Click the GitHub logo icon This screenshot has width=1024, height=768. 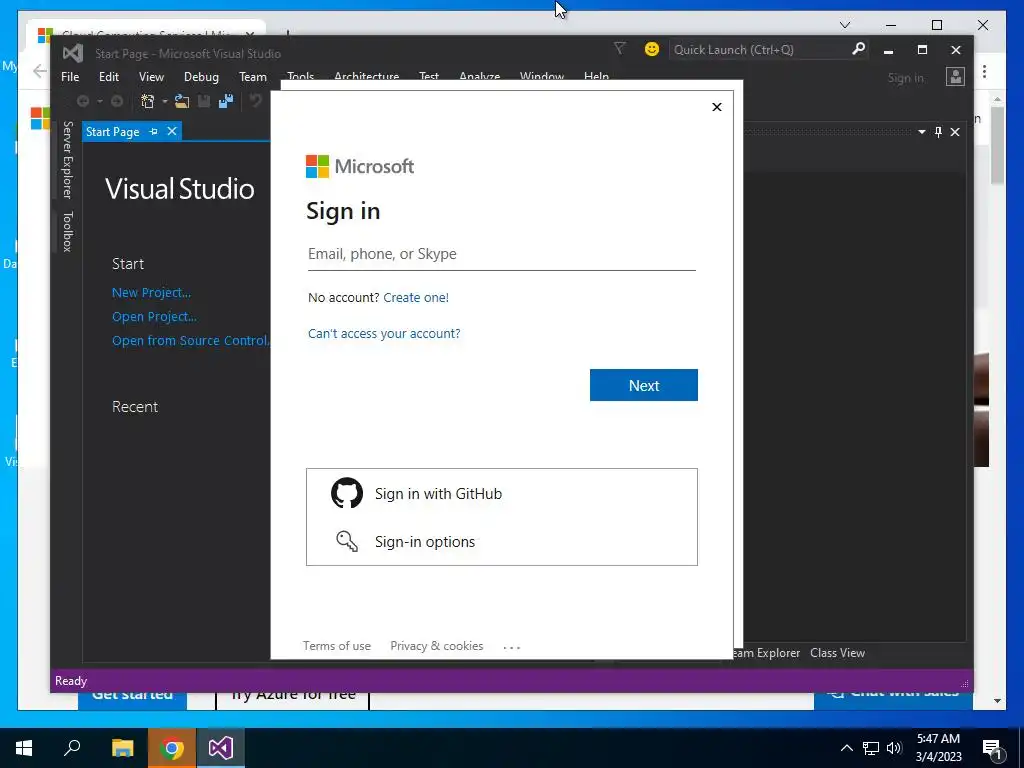click(347, 493)
